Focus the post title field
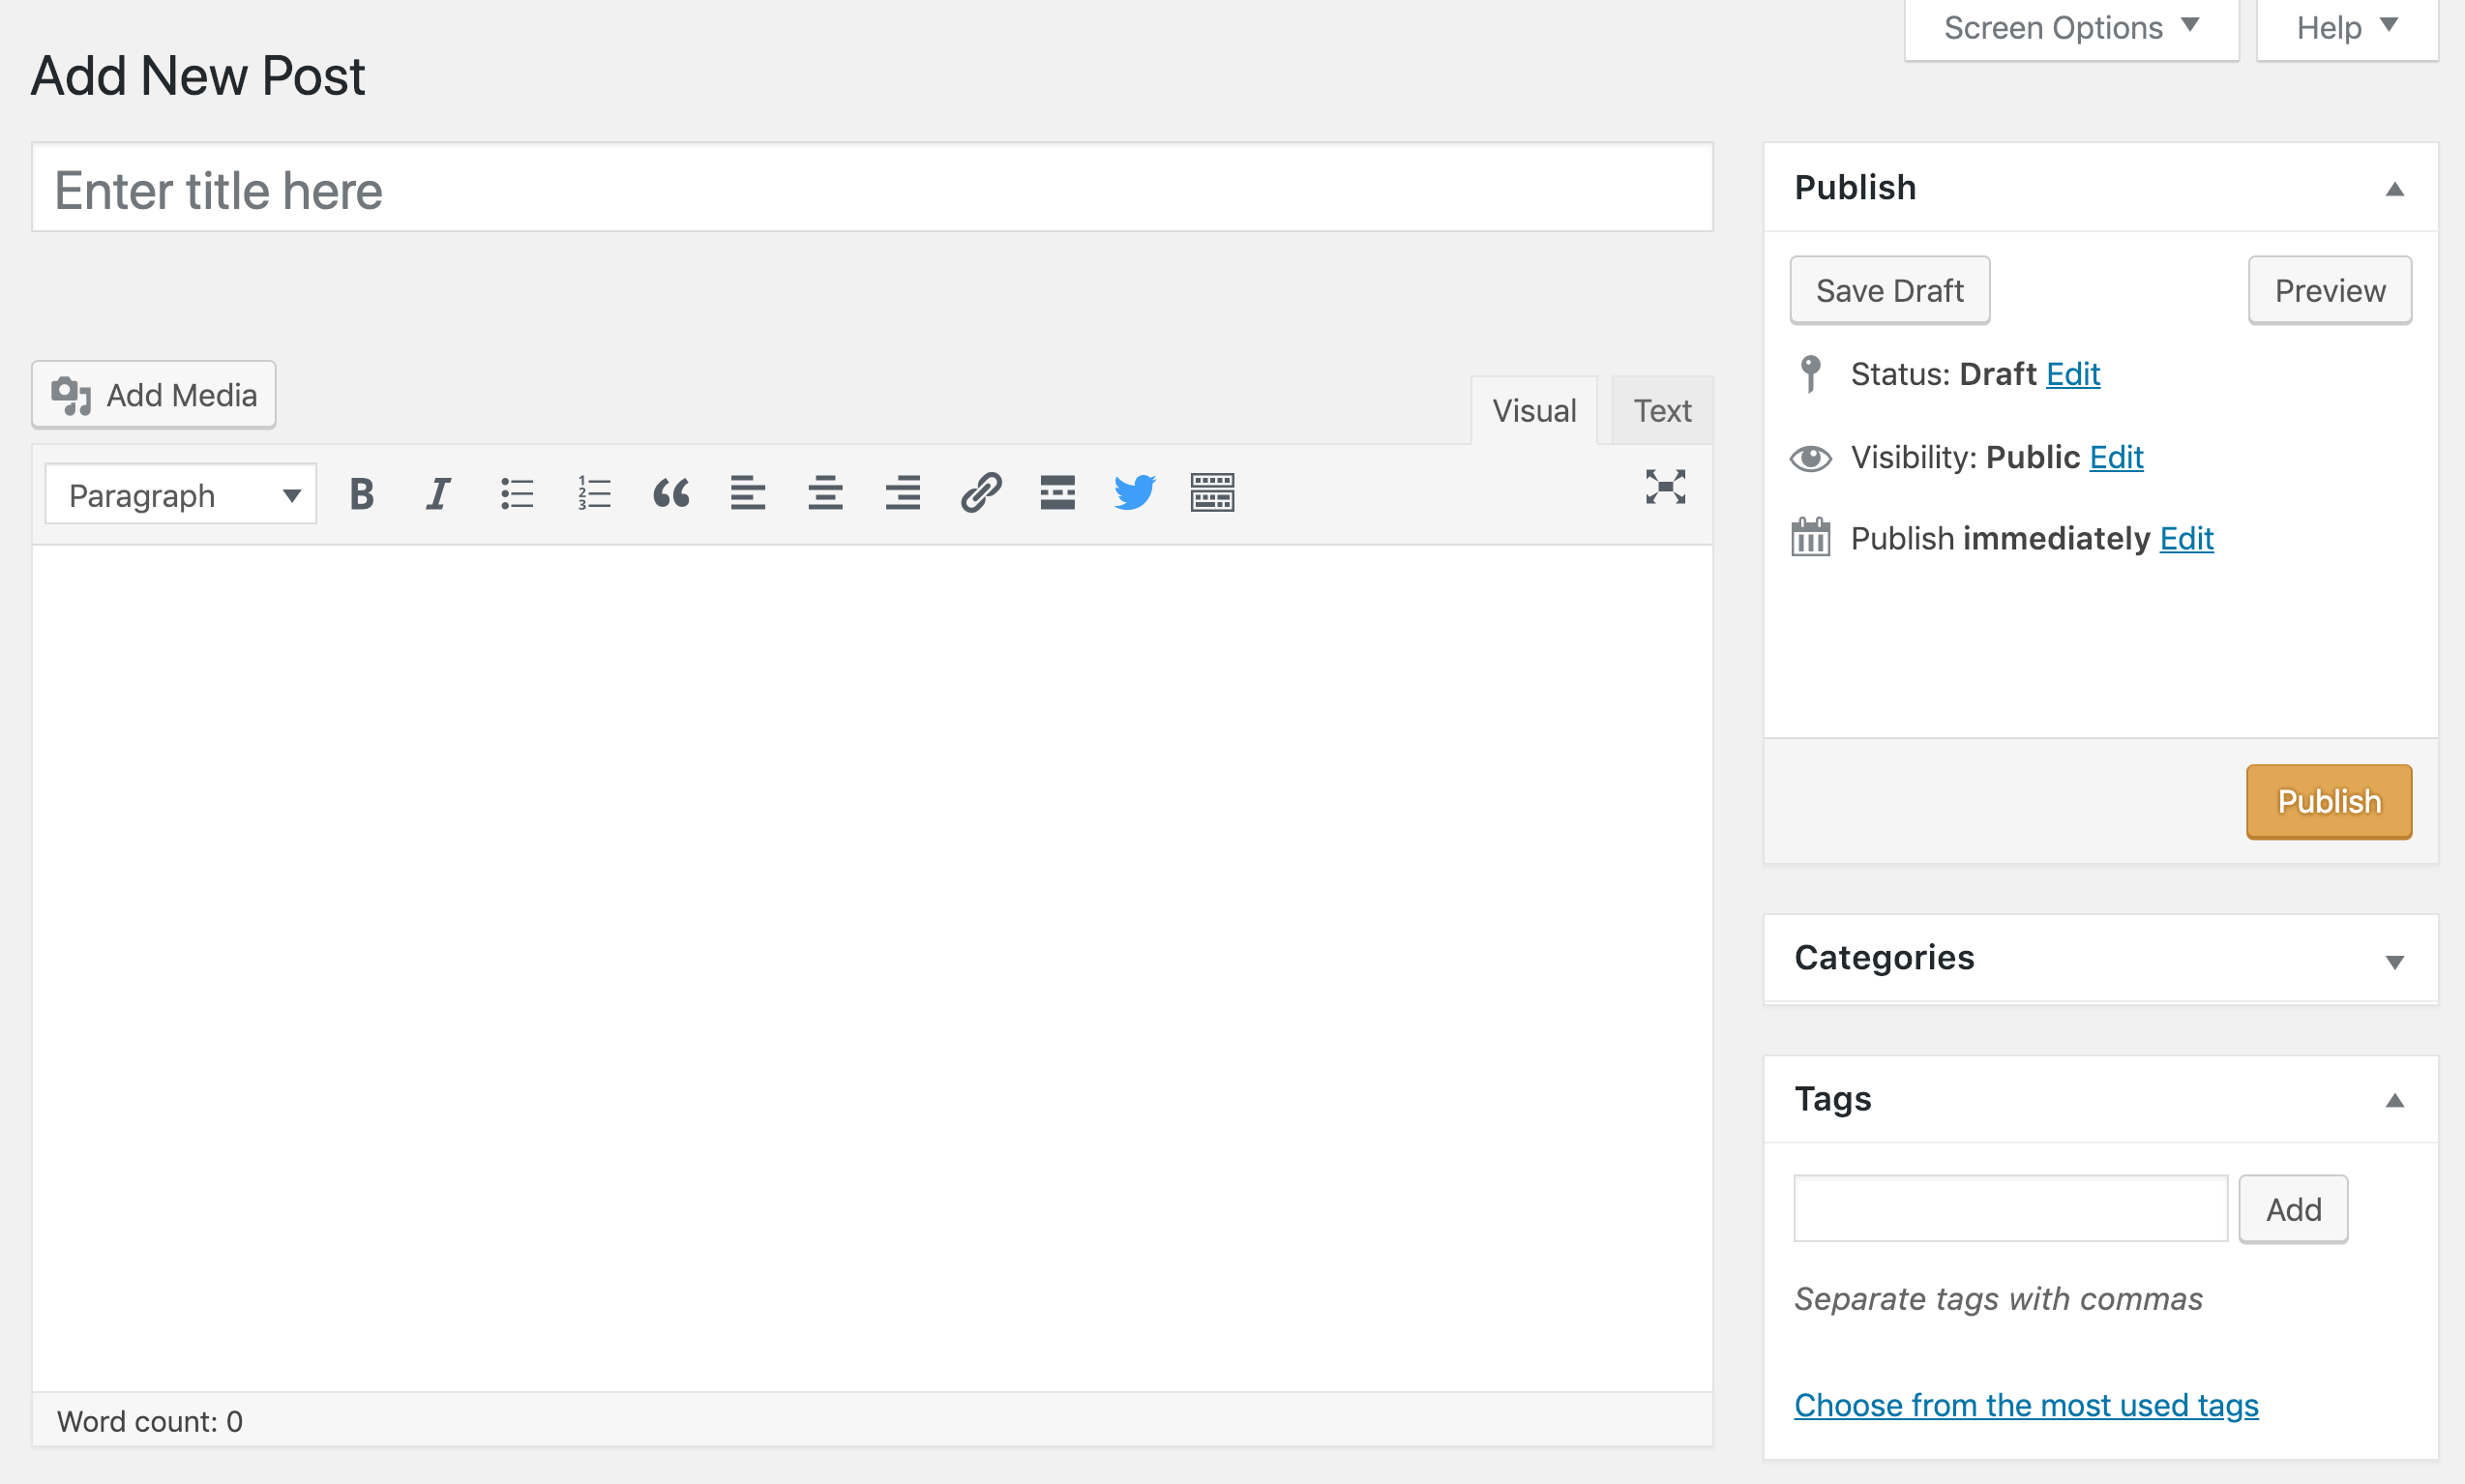 click(871, 189)
